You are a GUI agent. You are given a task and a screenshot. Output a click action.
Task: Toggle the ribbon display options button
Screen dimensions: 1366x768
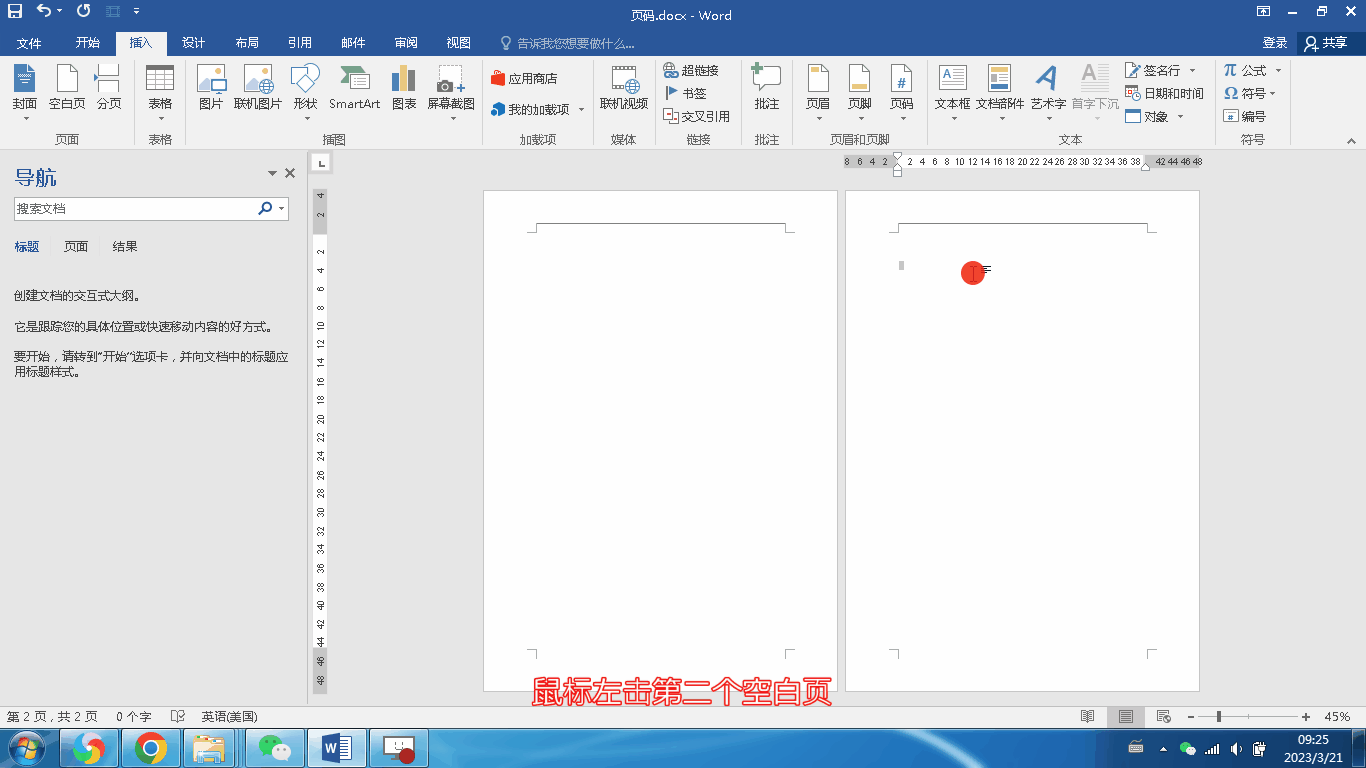[x=1264, y=12]
